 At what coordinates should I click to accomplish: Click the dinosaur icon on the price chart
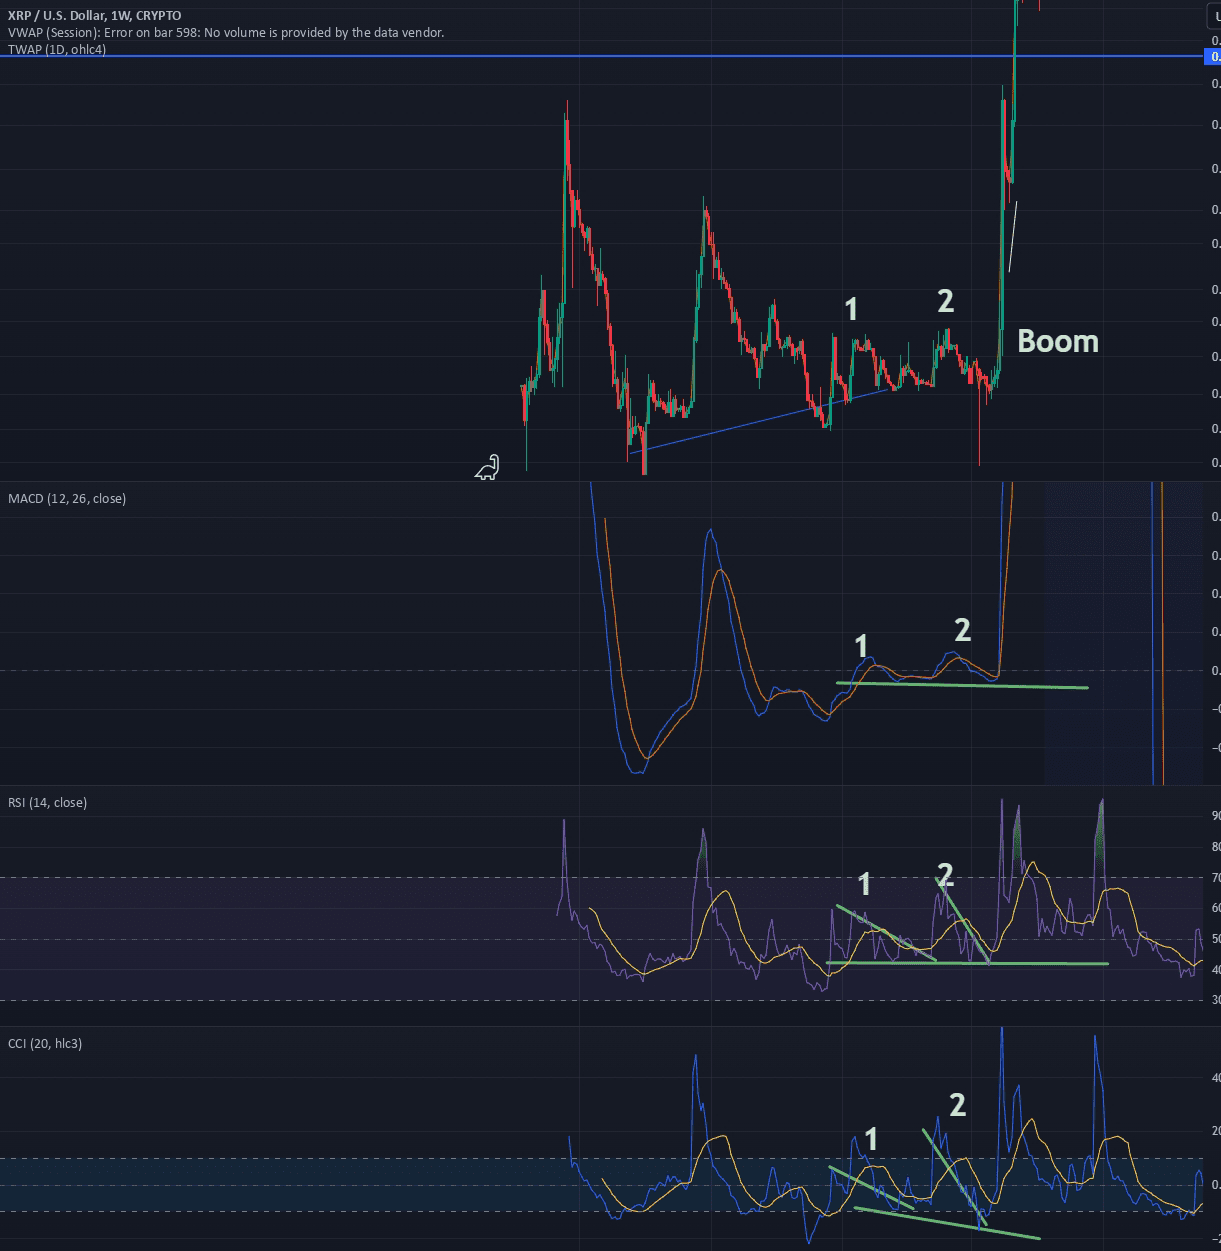(x=487, y=467)
